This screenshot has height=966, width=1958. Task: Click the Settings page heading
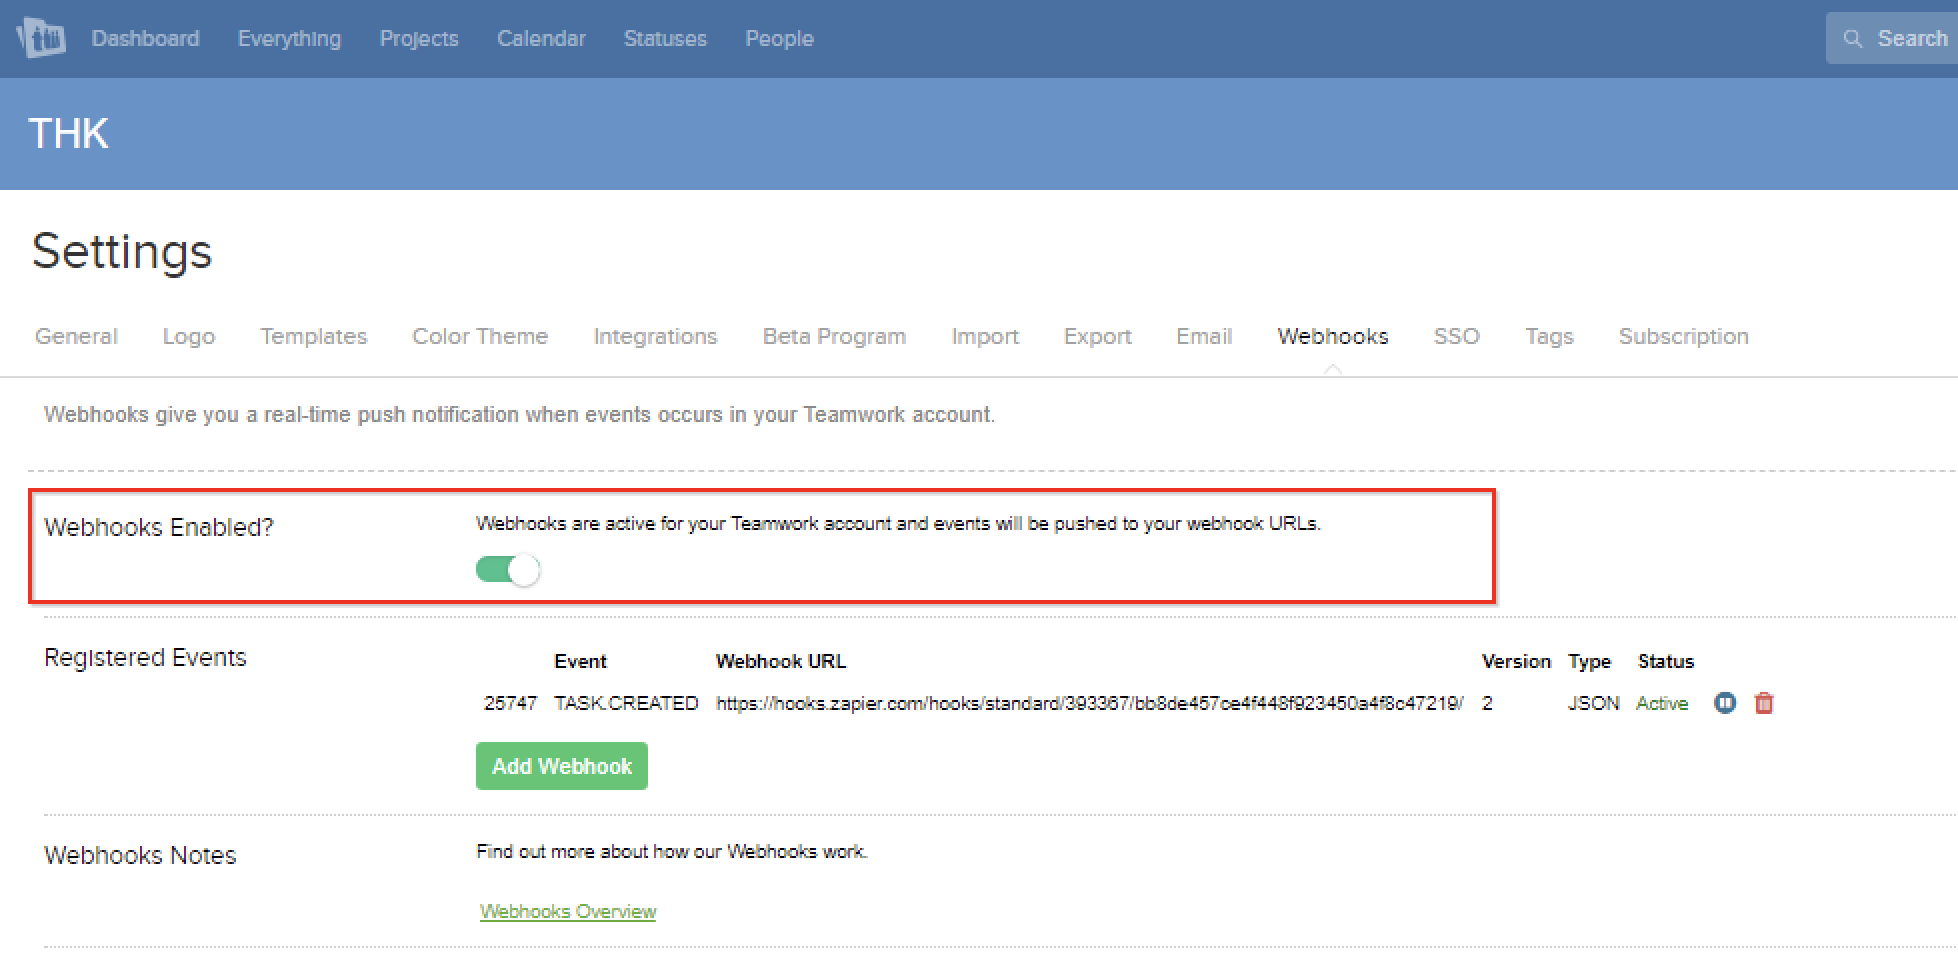click(x=122, y=251)
